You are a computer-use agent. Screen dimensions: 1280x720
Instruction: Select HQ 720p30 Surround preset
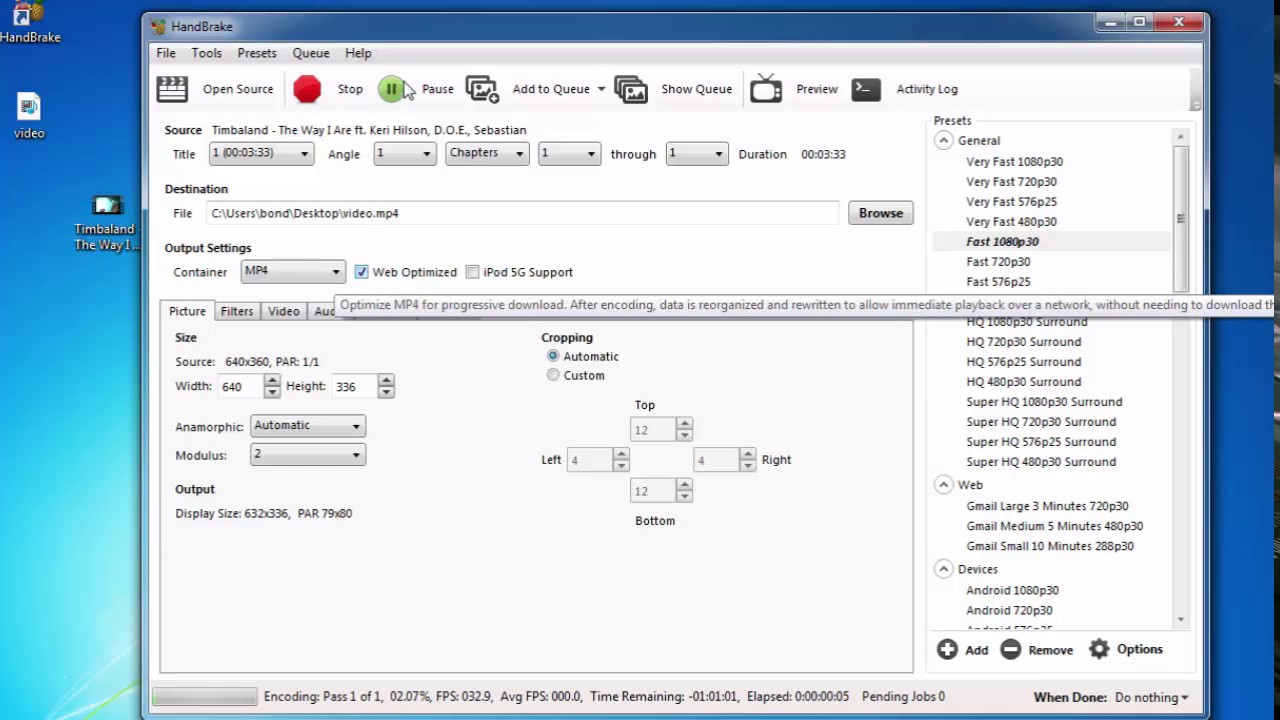(1023, 341)
